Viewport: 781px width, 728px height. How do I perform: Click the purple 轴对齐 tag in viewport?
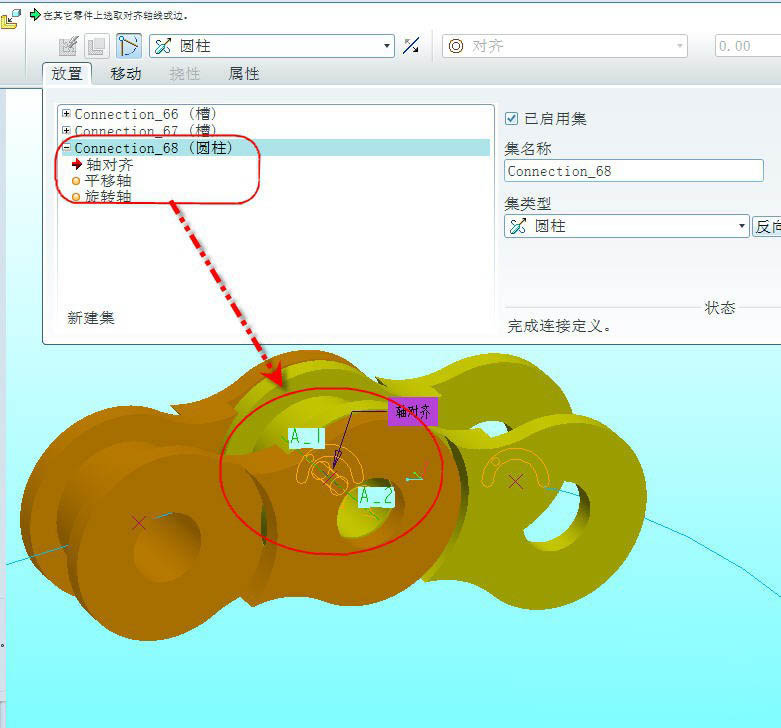413,411
